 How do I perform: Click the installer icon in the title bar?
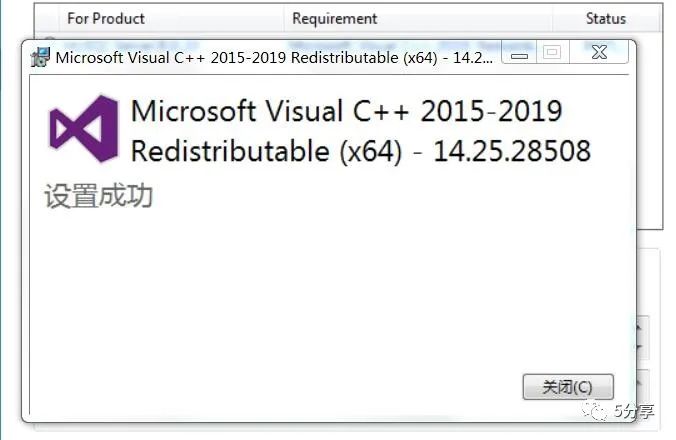click(x=41, y=56)
